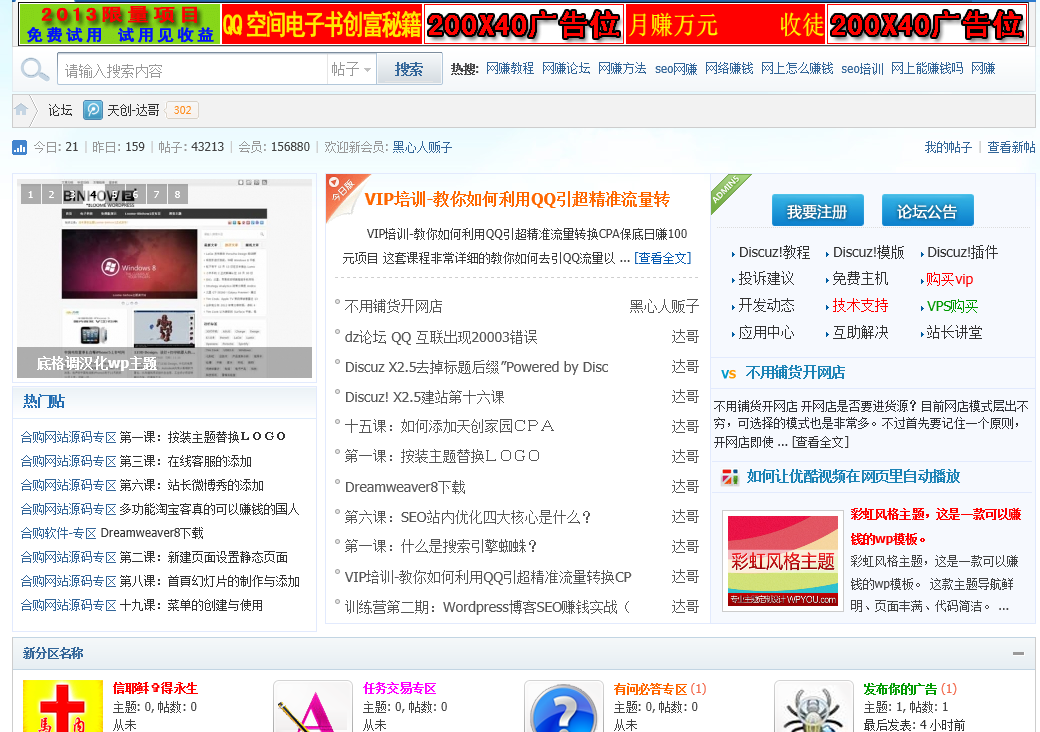1040x732 pixels.
Task: Click the 论坛公告 announcement button
Action: click(x=927, y=210)
